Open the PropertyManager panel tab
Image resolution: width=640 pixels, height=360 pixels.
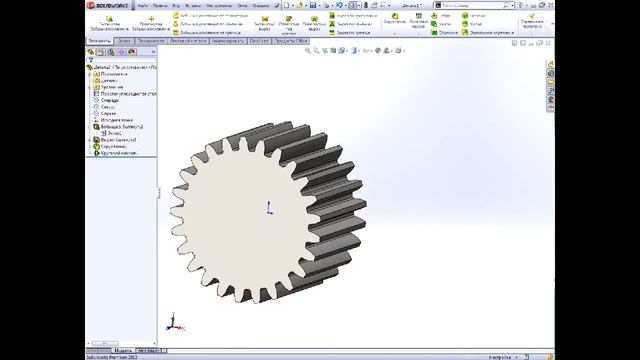pos(100,52)
